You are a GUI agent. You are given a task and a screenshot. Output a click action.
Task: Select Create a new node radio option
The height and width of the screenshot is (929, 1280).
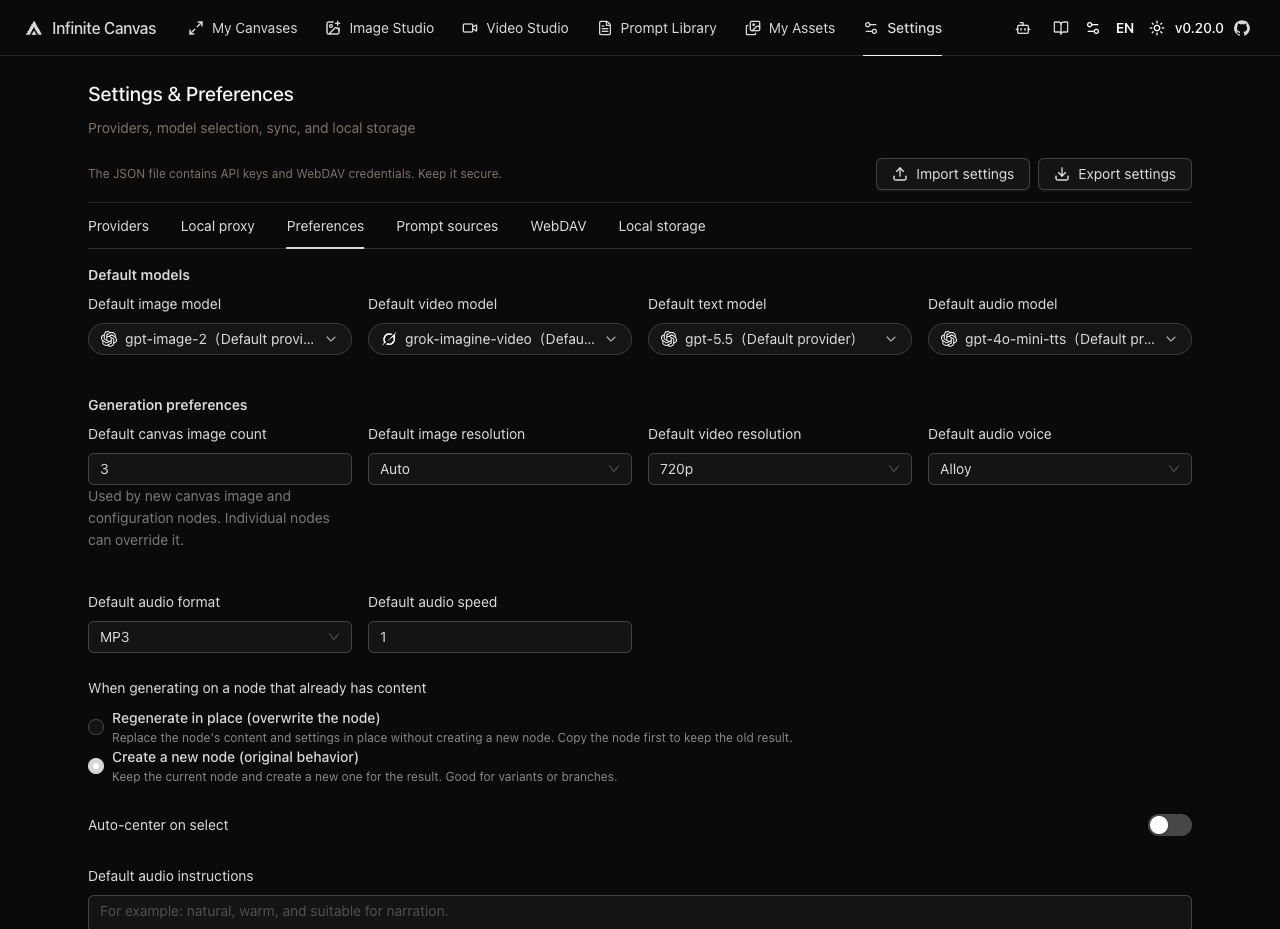pos(96,766)
